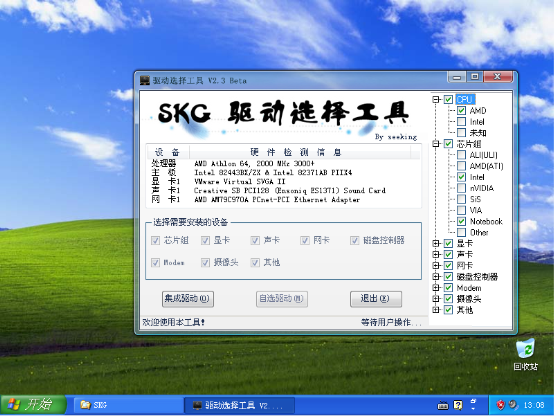Select the 处理器 AMD Athlon 64 row
Screen dimensions: 555x416
pos(283,163)
